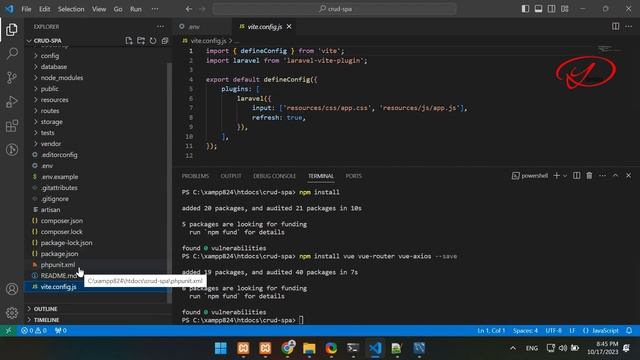Open Explorer views and more actions menu
The width and height of the screenshot is (640, 360).
[160, 27]
